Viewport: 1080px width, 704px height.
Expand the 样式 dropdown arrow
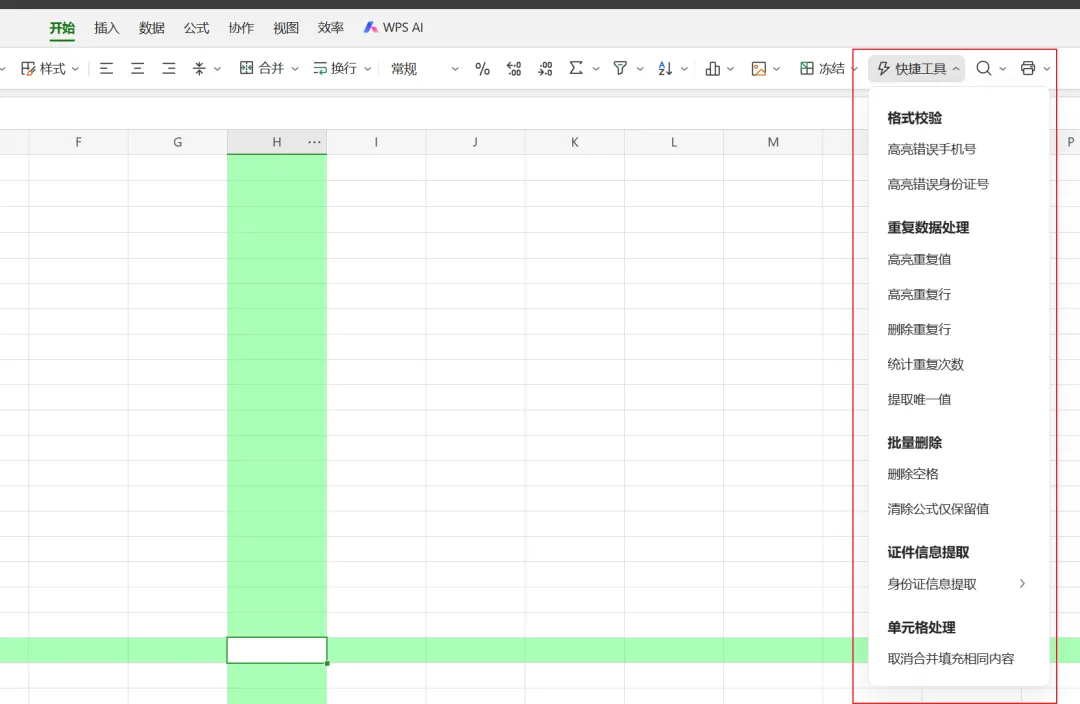click(x=76, y=69)
